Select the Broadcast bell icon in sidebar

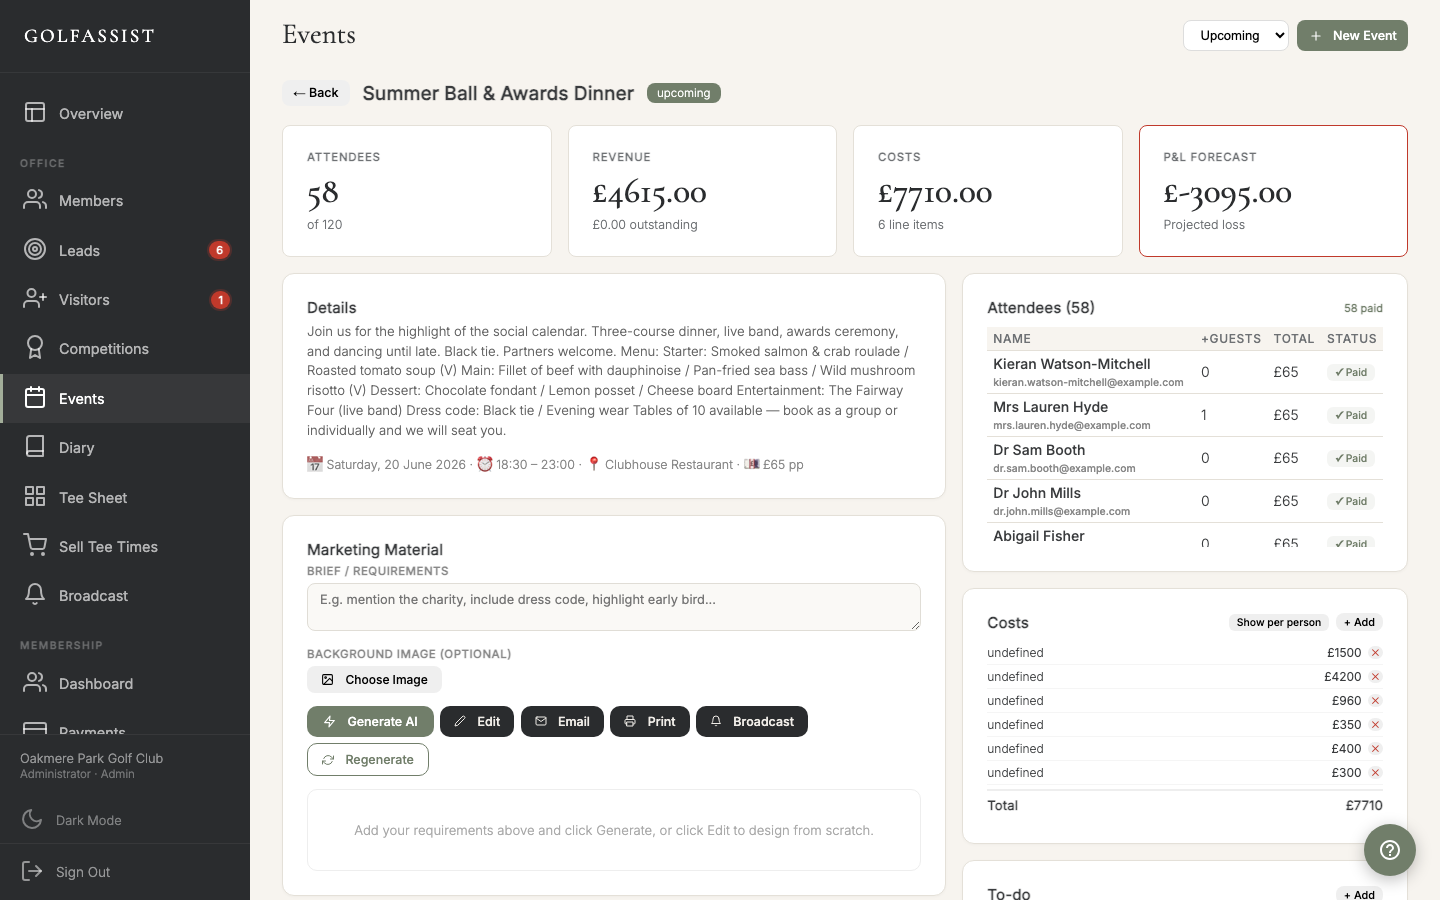pos(35,595)
